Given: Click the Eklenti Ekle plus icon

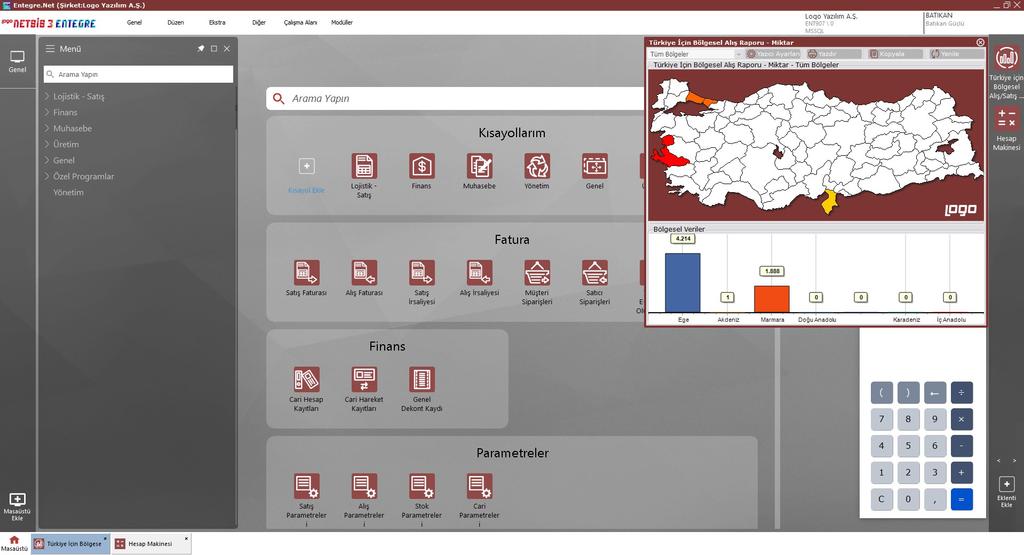Looking at the screenshot, I should pyautogui.click(x=1006, y=484).
